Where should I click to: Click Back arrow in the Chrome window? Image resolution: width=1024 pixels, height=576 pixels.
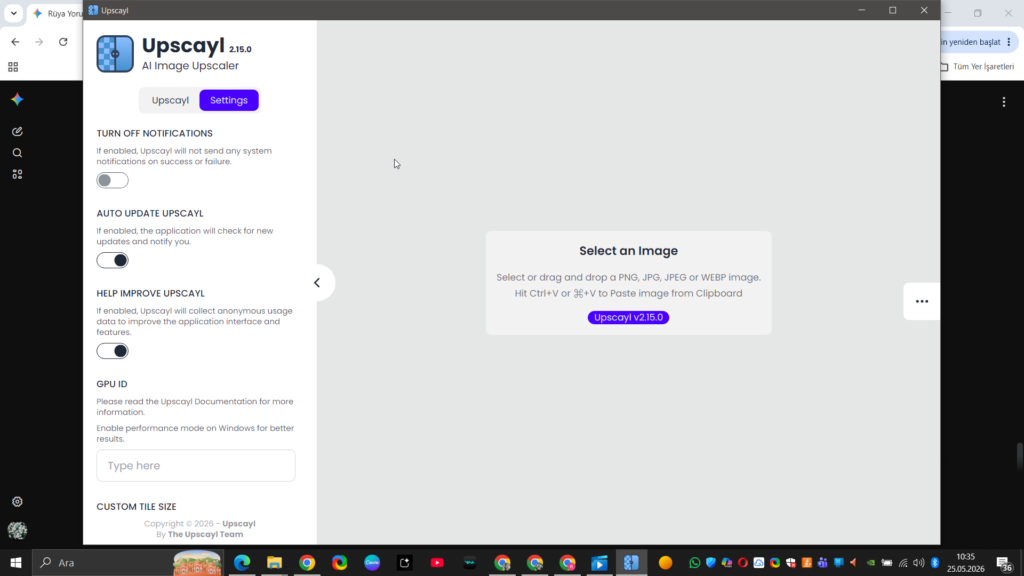[16, 42]
